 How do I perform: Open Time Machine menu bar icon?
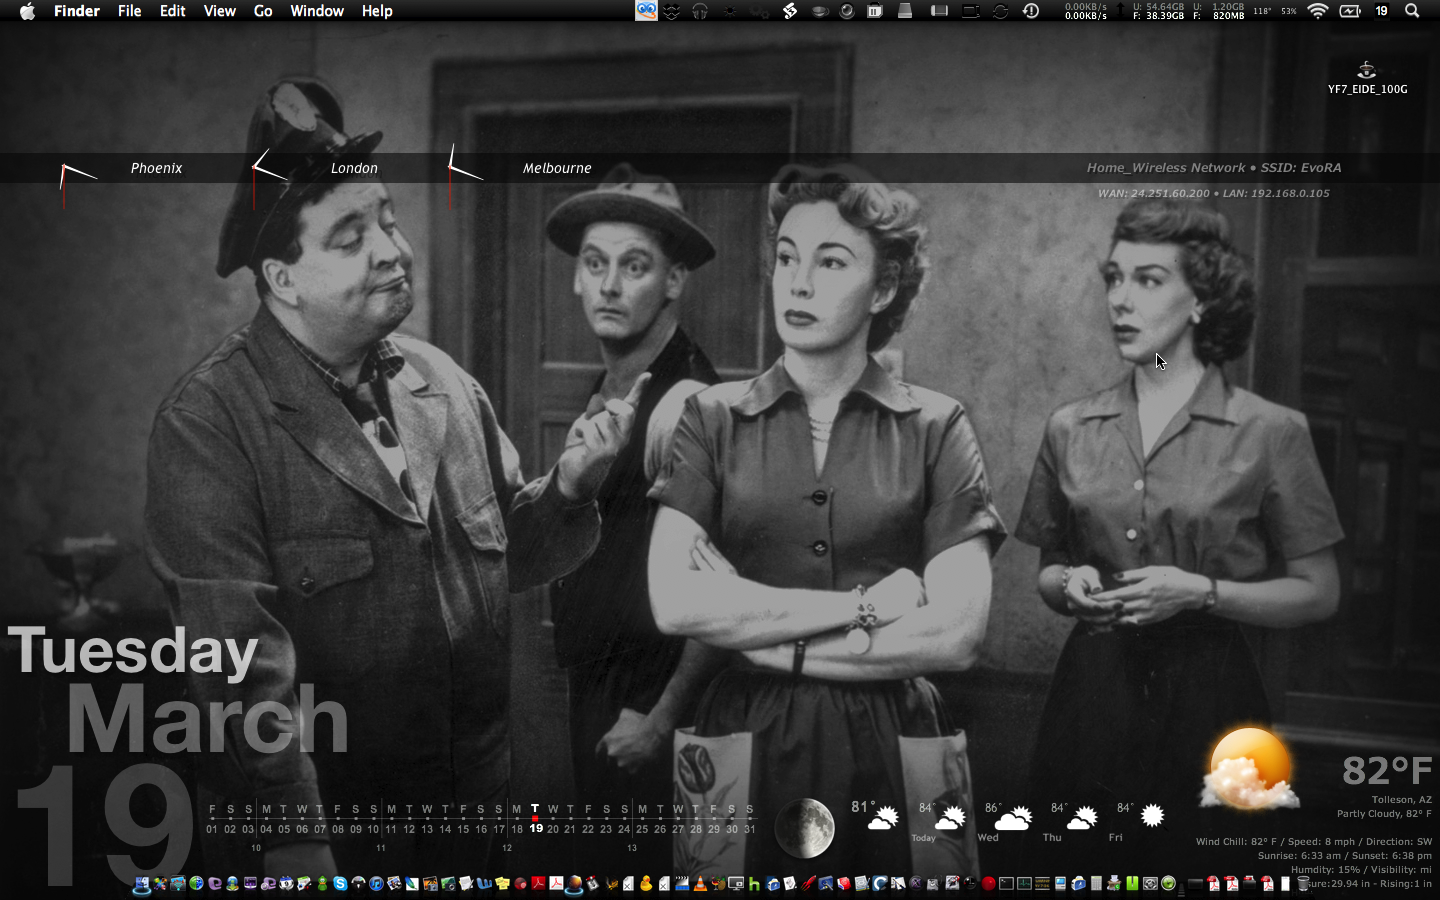pos(1031,11)
